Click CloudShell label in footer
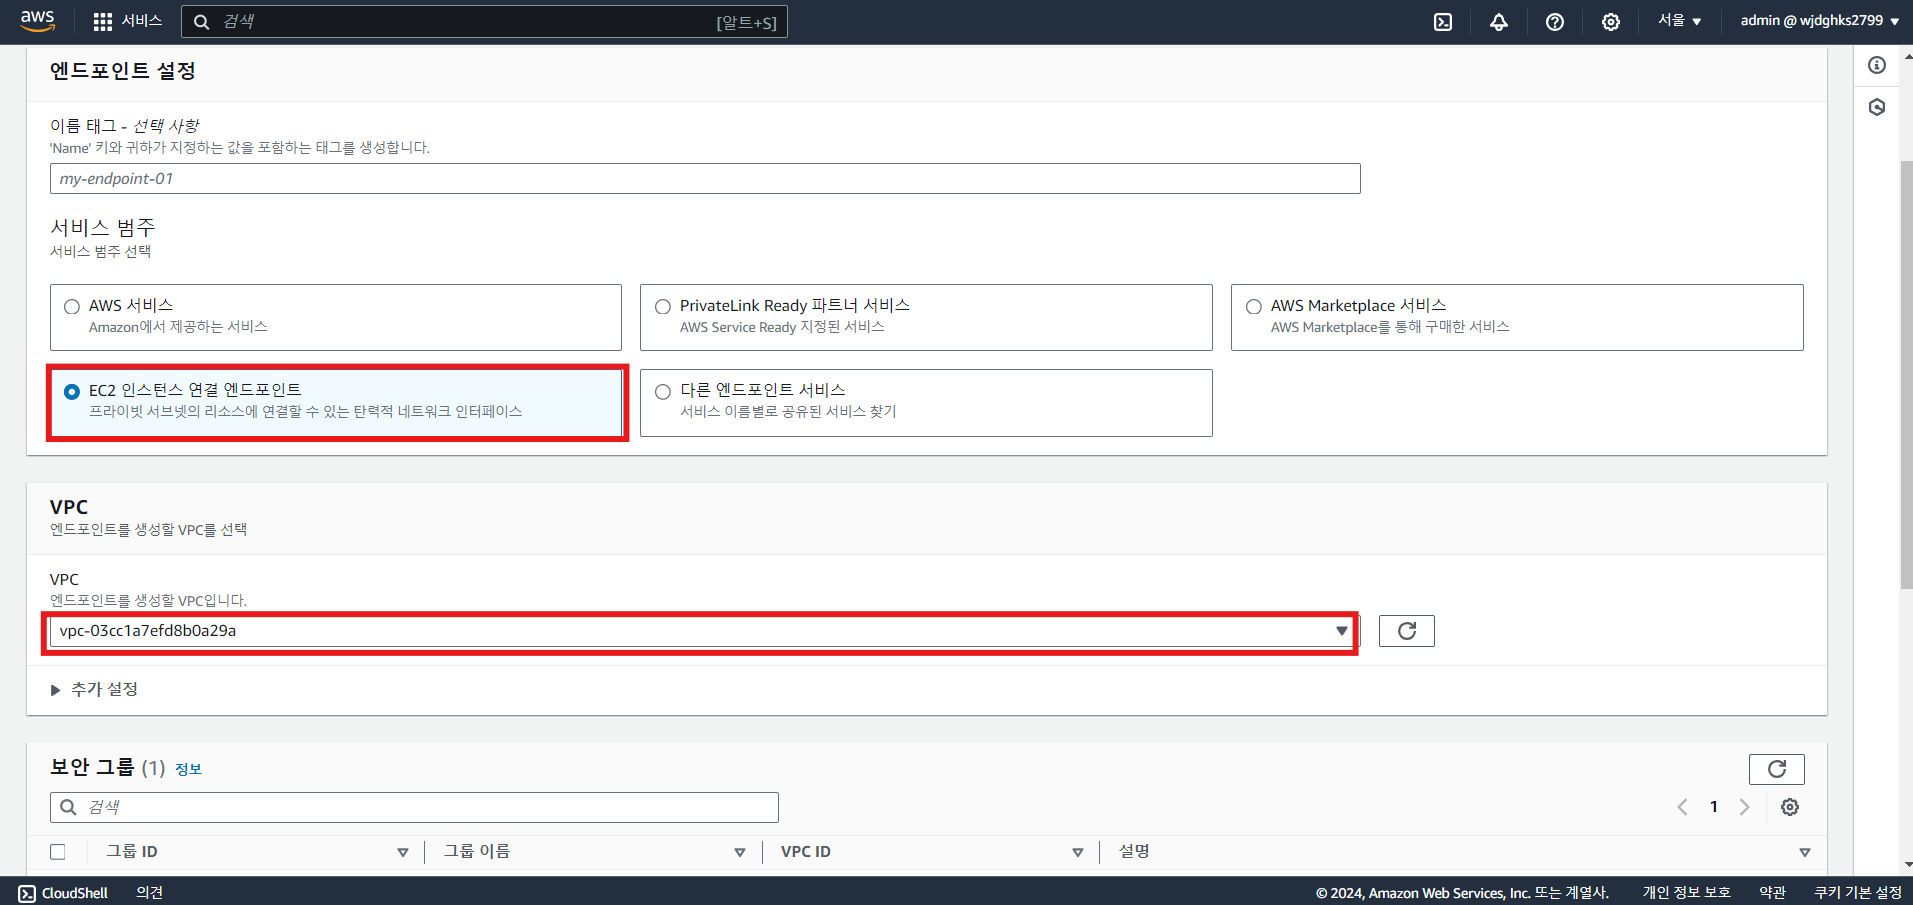 tap(74, 893)
